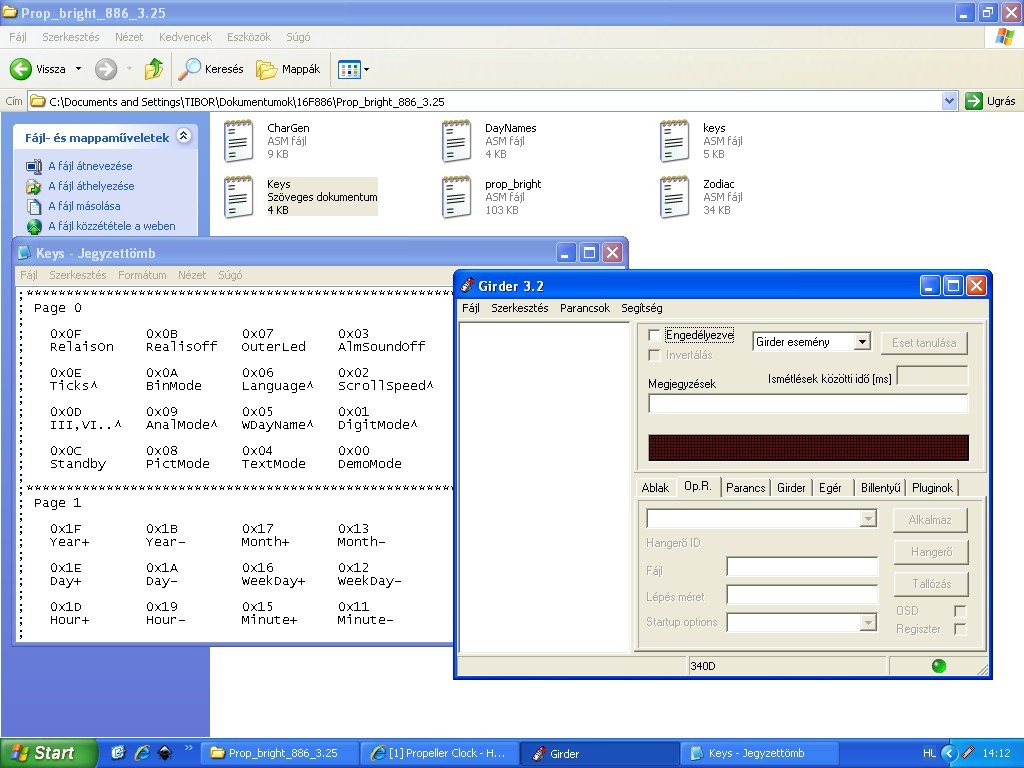Image resolution: width=1024 pixels, height=768 pixels.
Task: Click the rename file icon in task pane
Action: click(x=34, y=167)
